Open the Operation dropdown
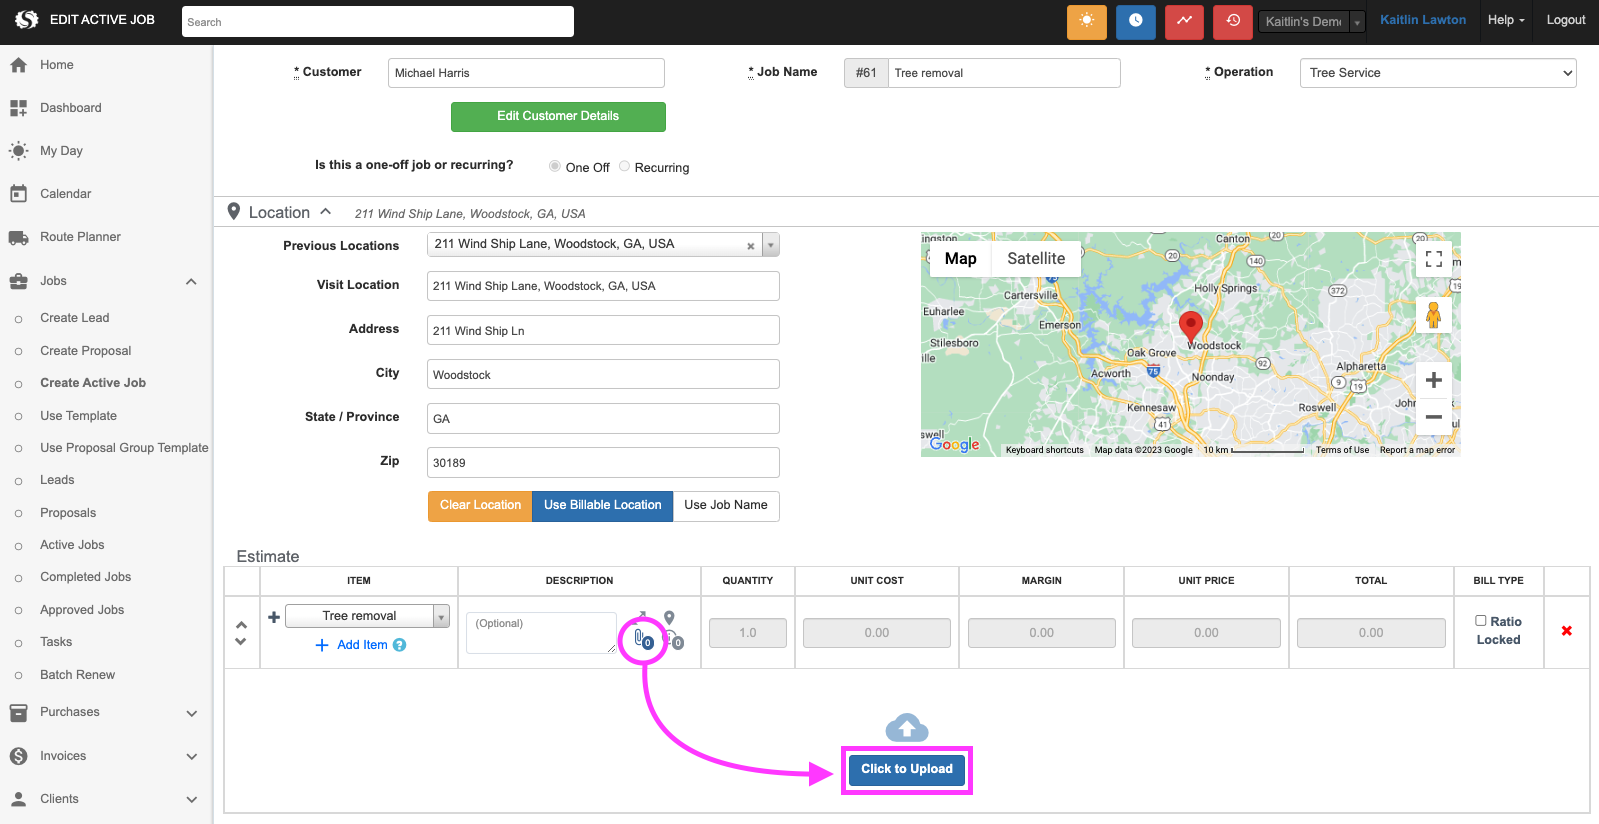Image resolution: width=1599 pixels, height=824 pixels. tap(1437, 73)
